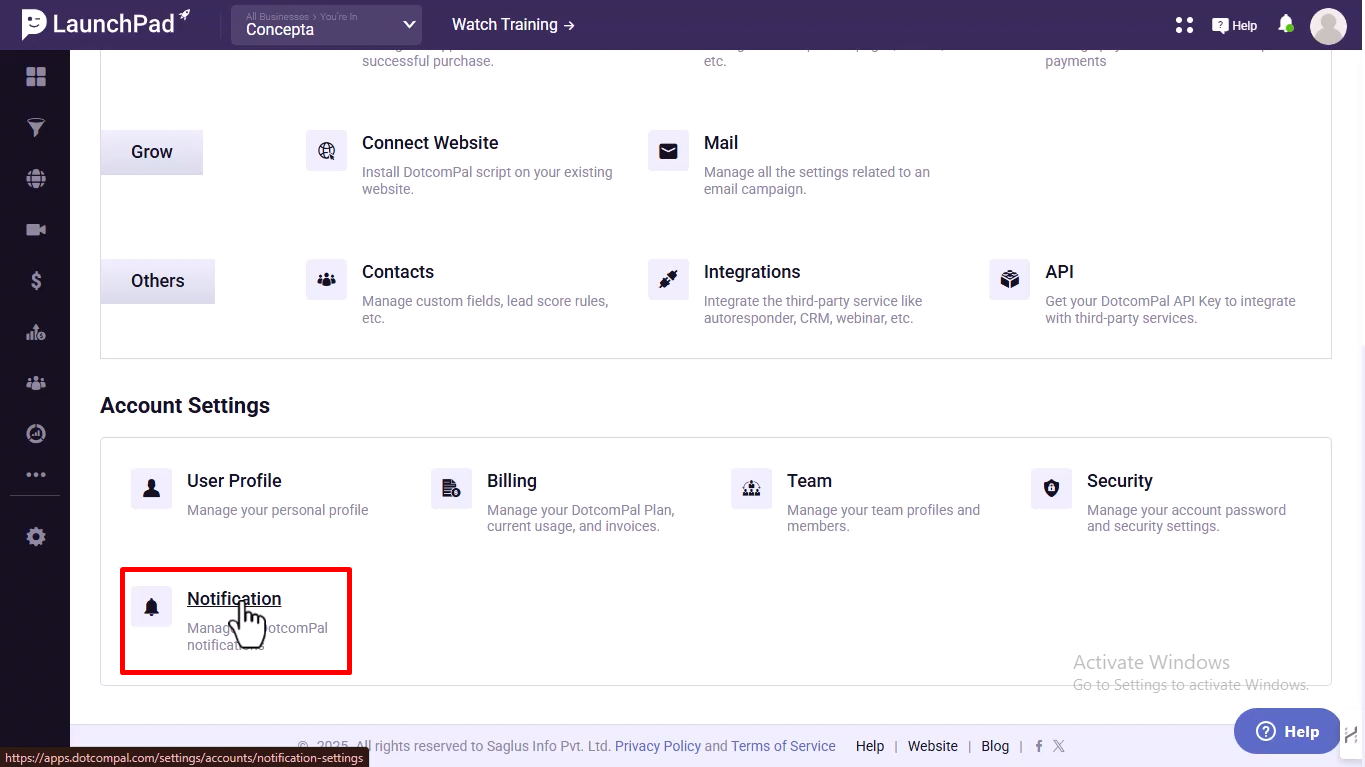Open the funnel icon in sidebar
The height and width of the screenshot is (767, 1365).
pyautogui.click(x=36, y=128)
